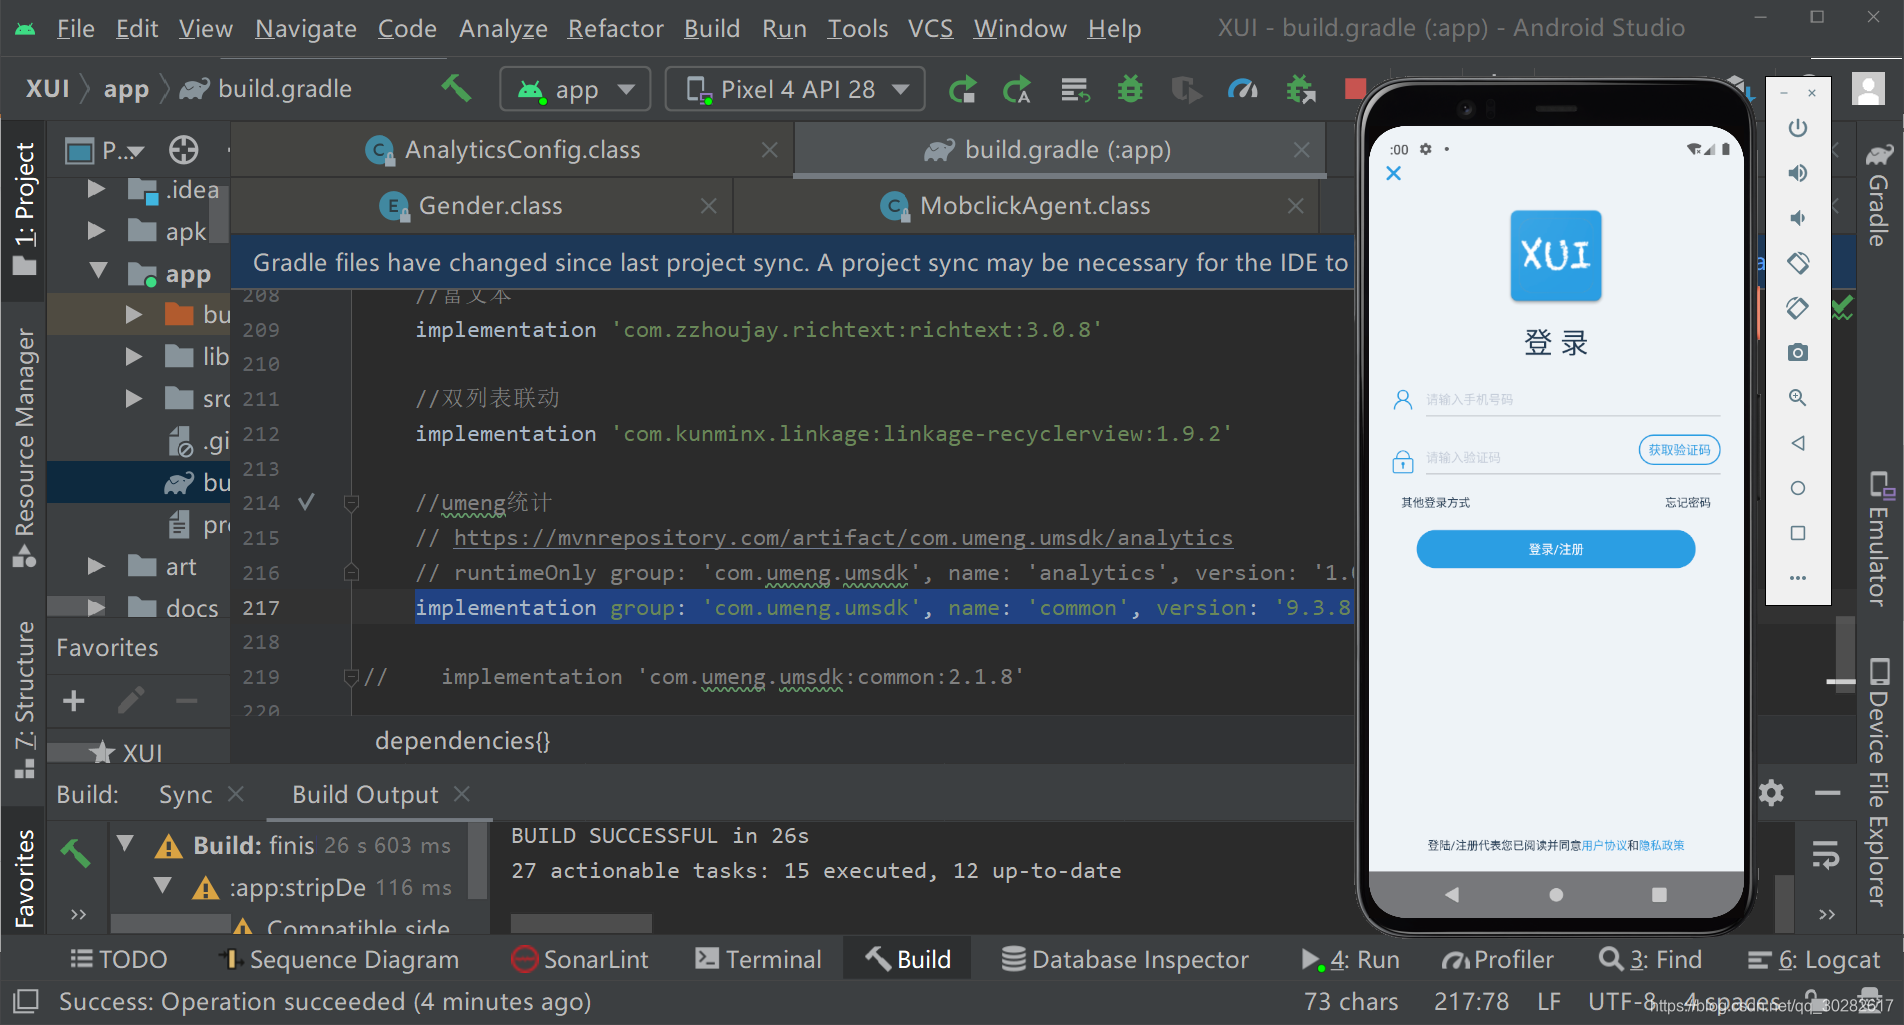Screen dimensions: 1904x1025
Task: Take an emulator screenshot with camera icon
Action: coord(1798,352)
